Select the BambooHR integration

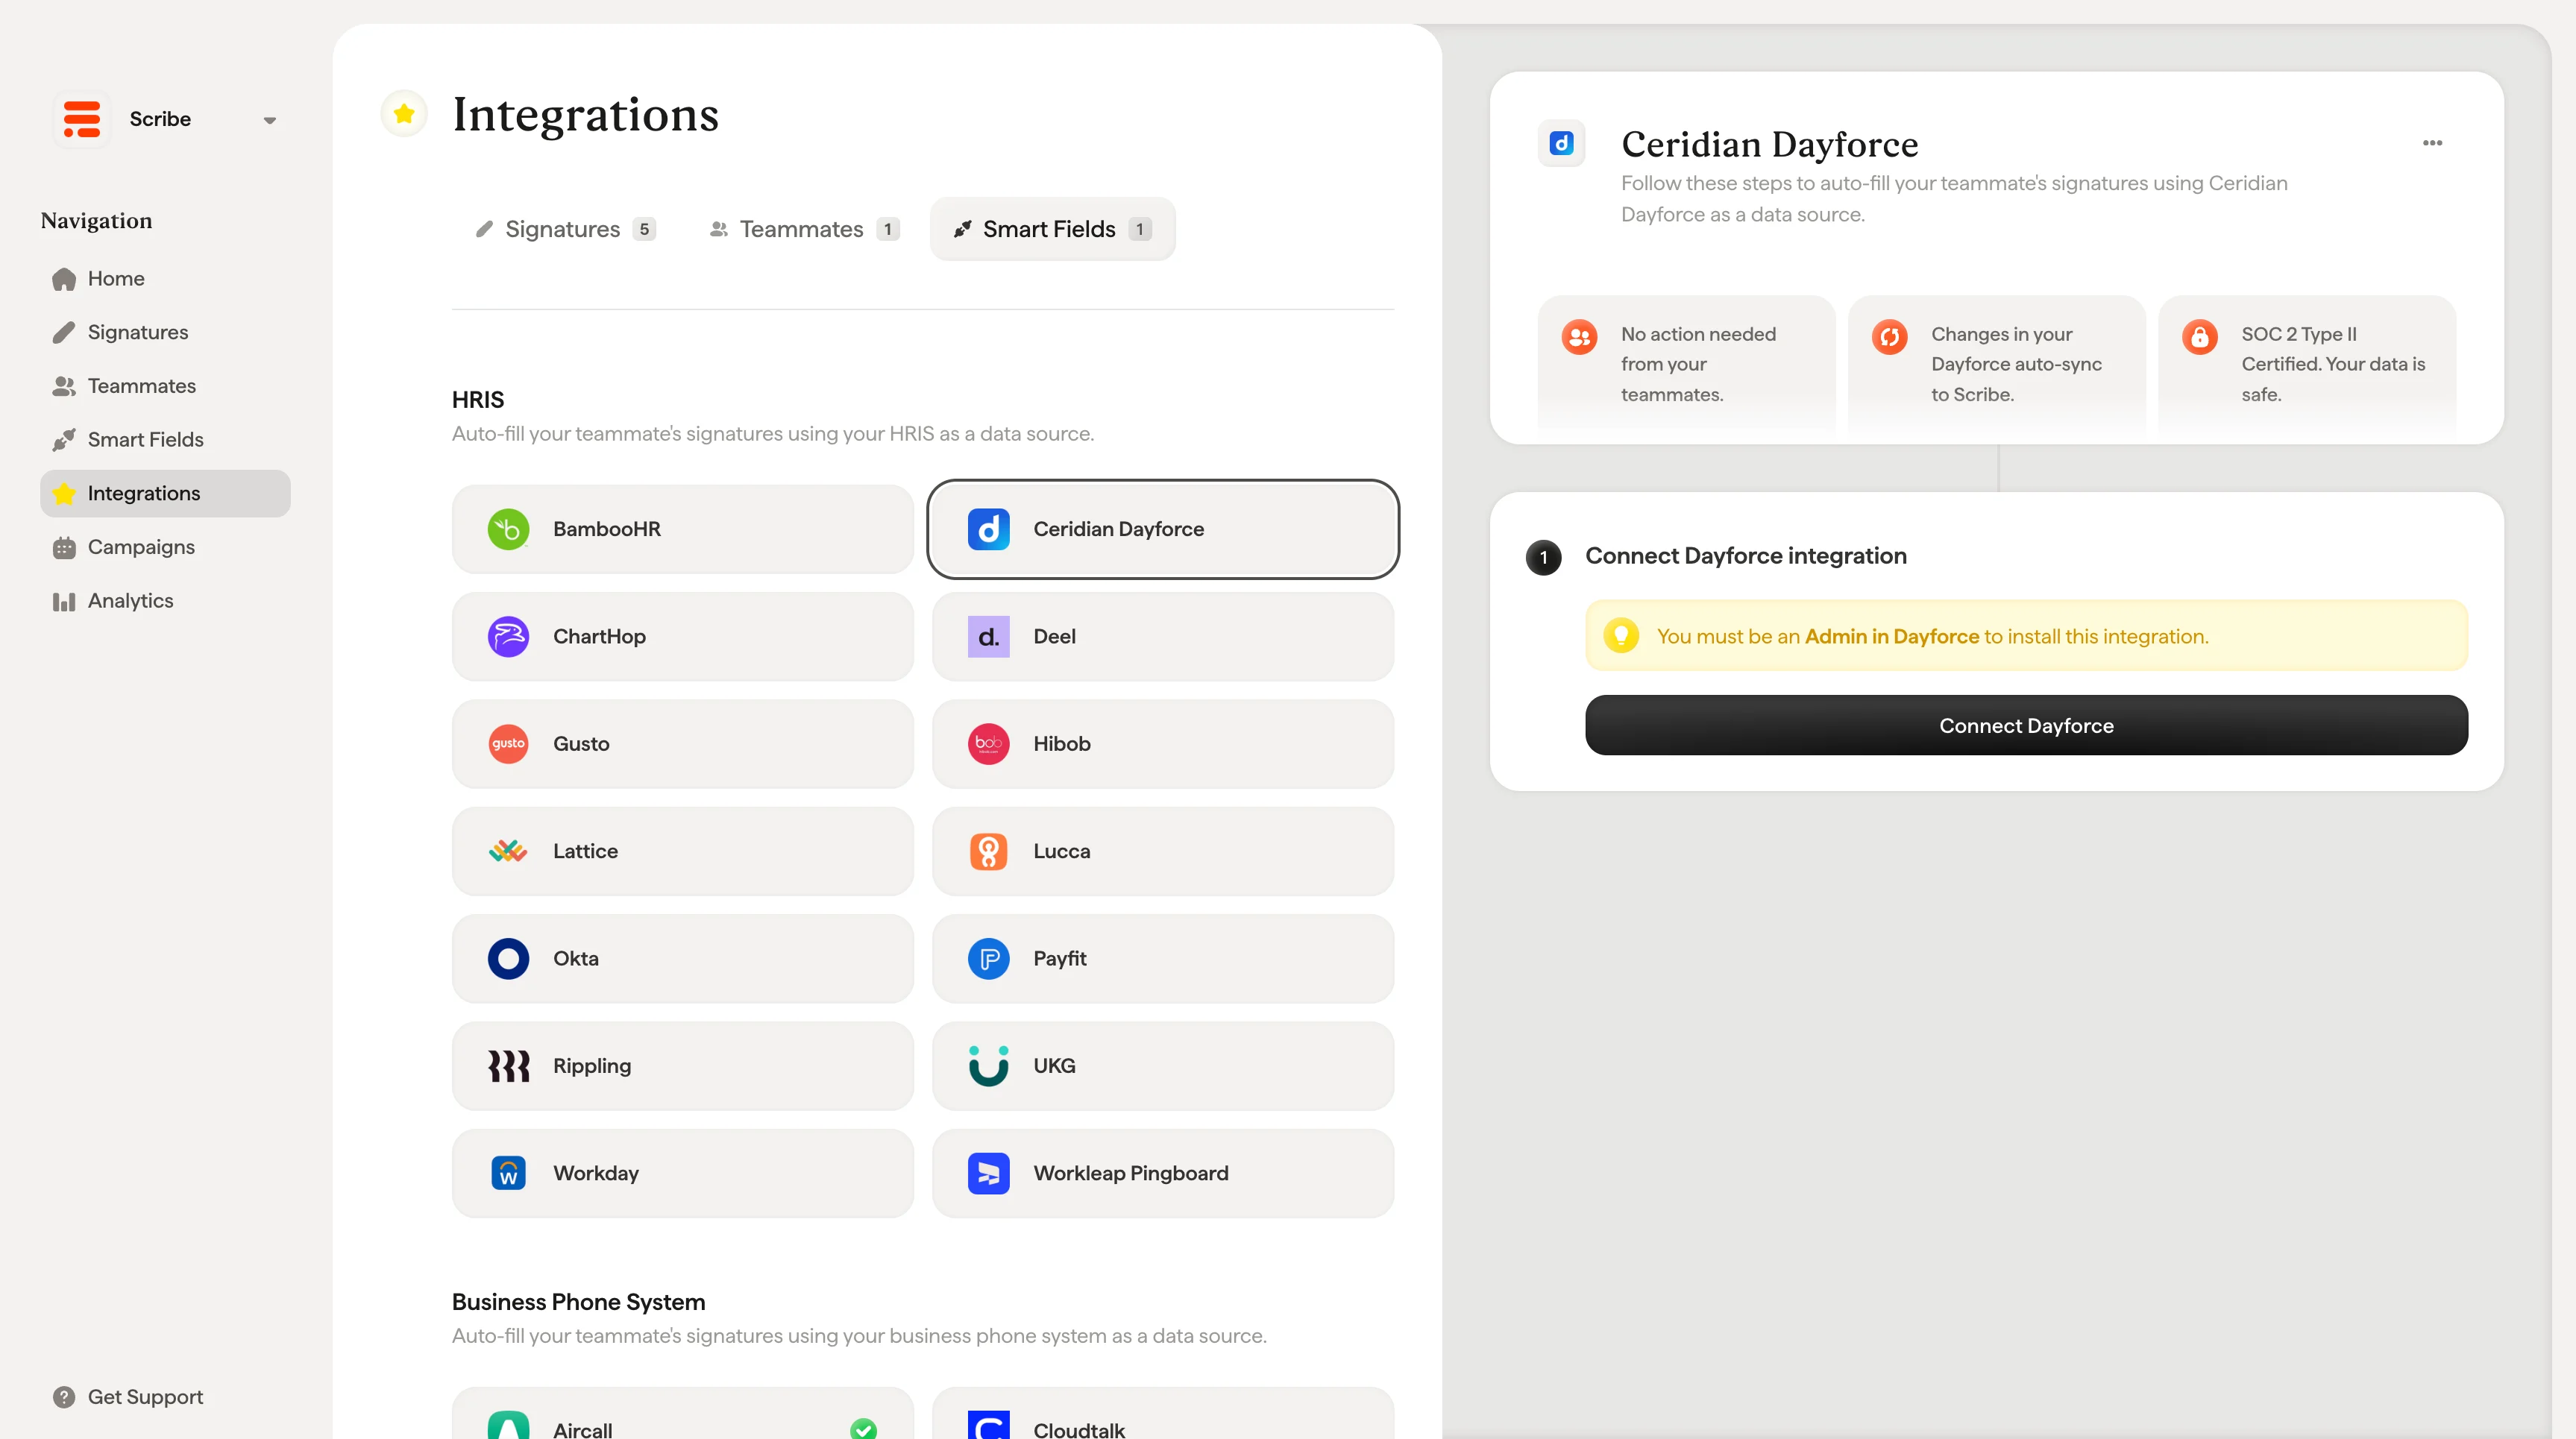click(683, 529)
